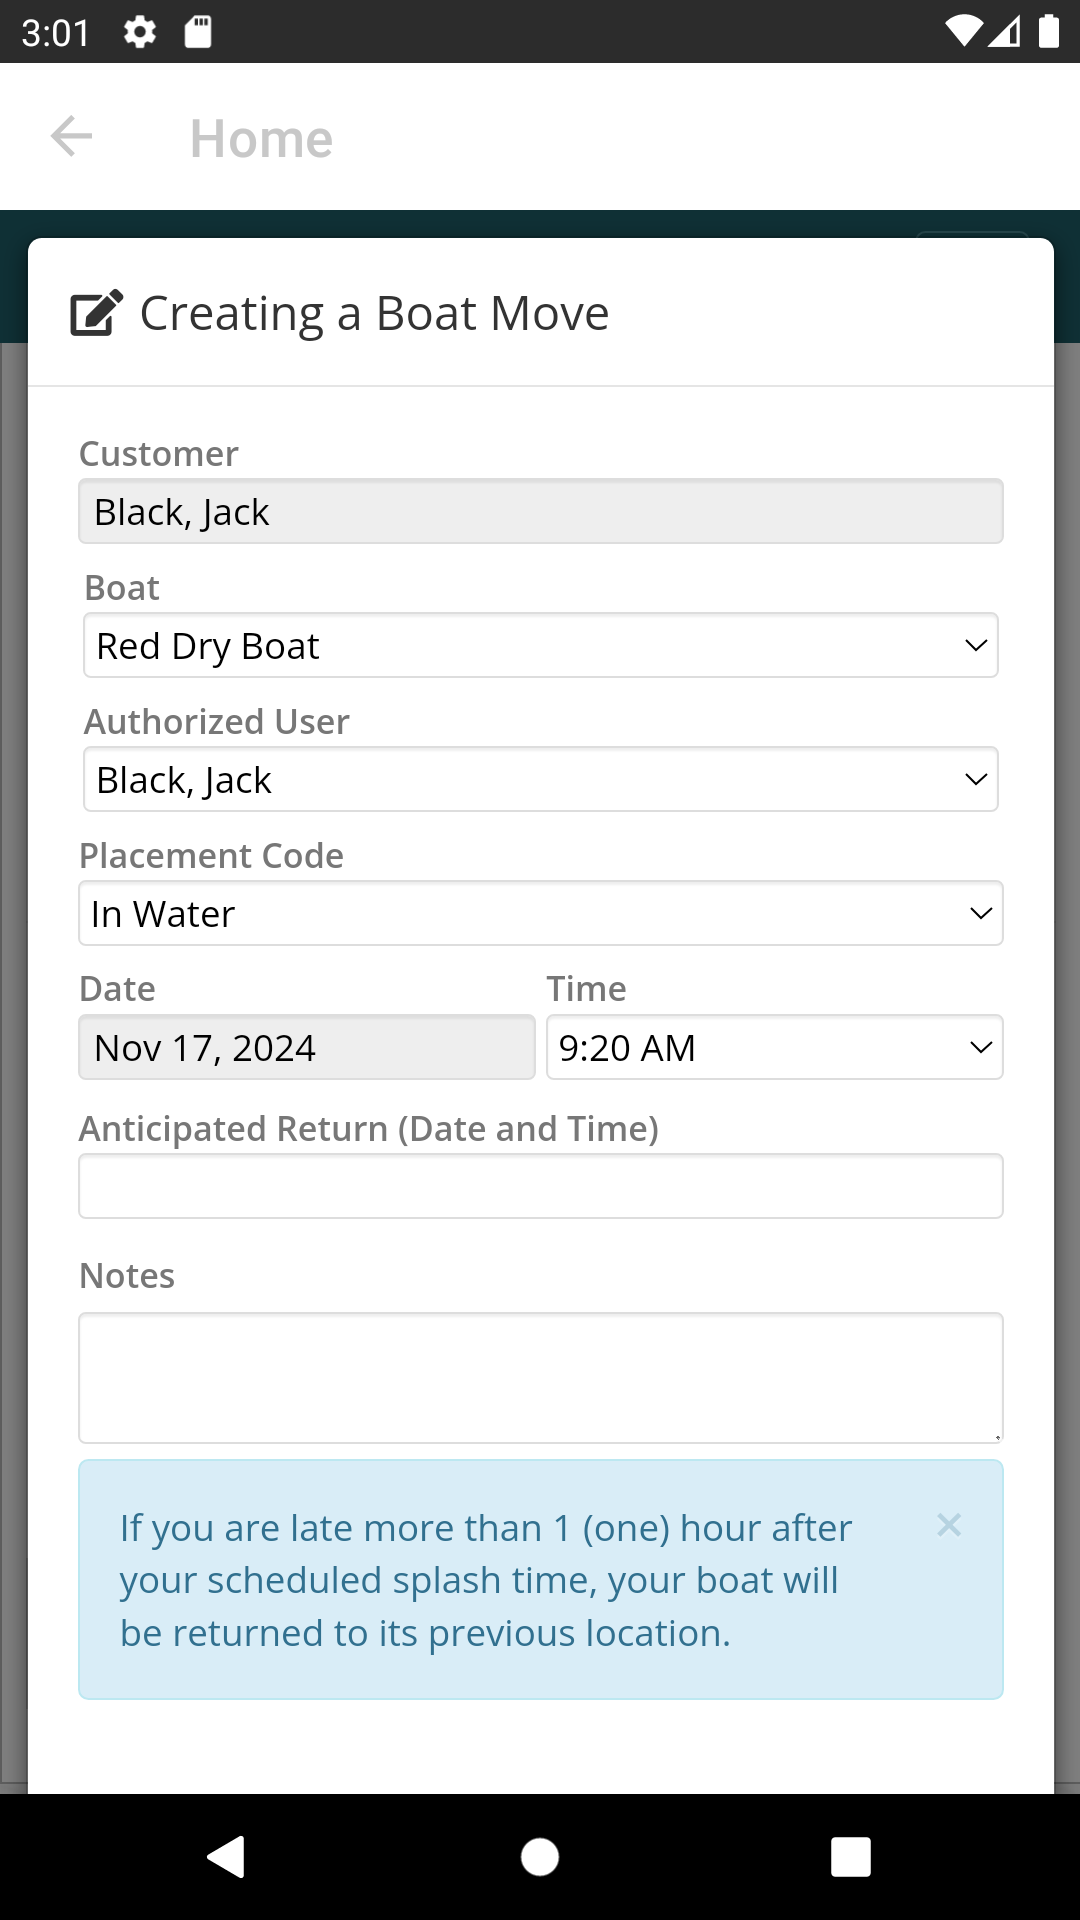Change the Time dropdown from 9:20 AM
Screen dimensions: 1080x1920
point(775,1047)
